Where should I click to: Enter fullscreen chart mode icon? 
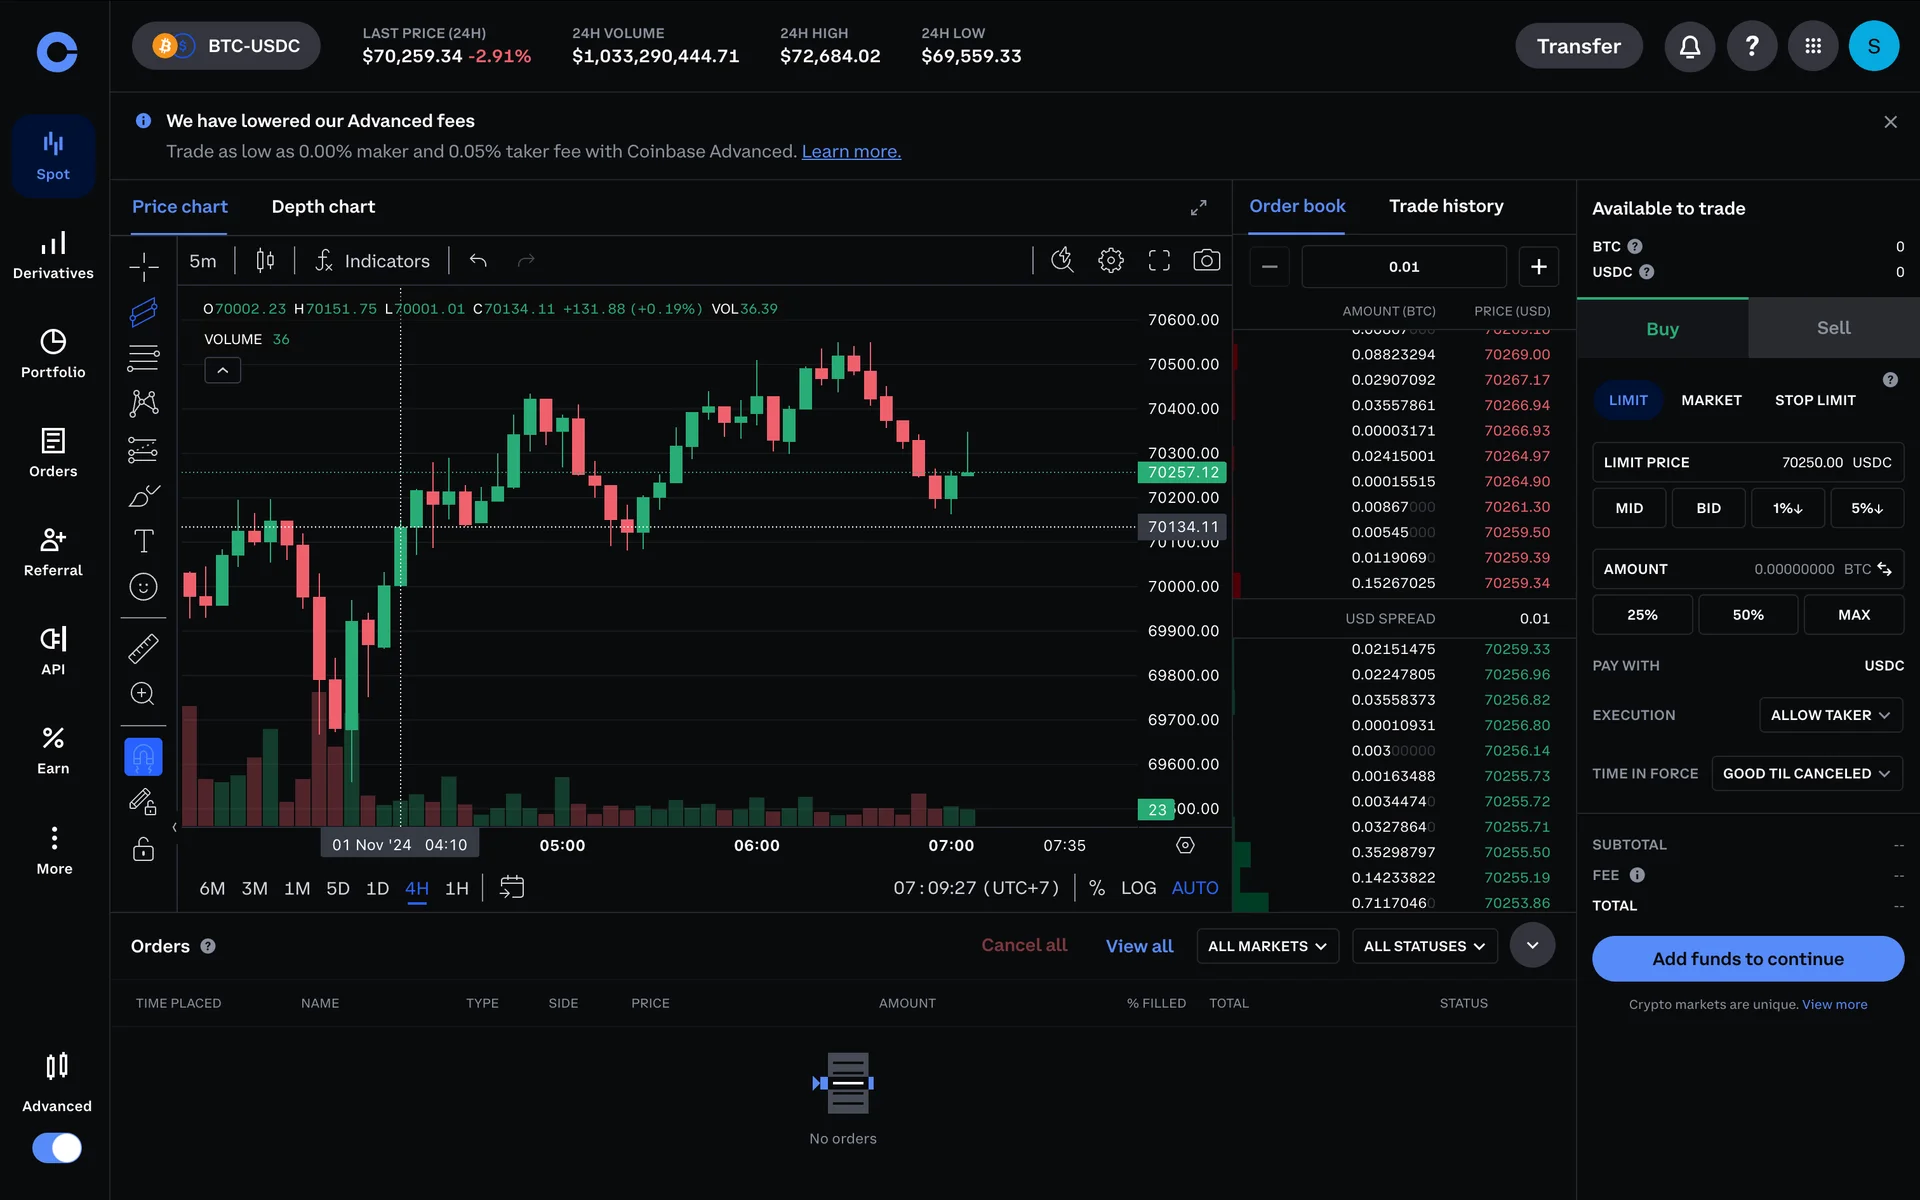(x=1158, y=261)
